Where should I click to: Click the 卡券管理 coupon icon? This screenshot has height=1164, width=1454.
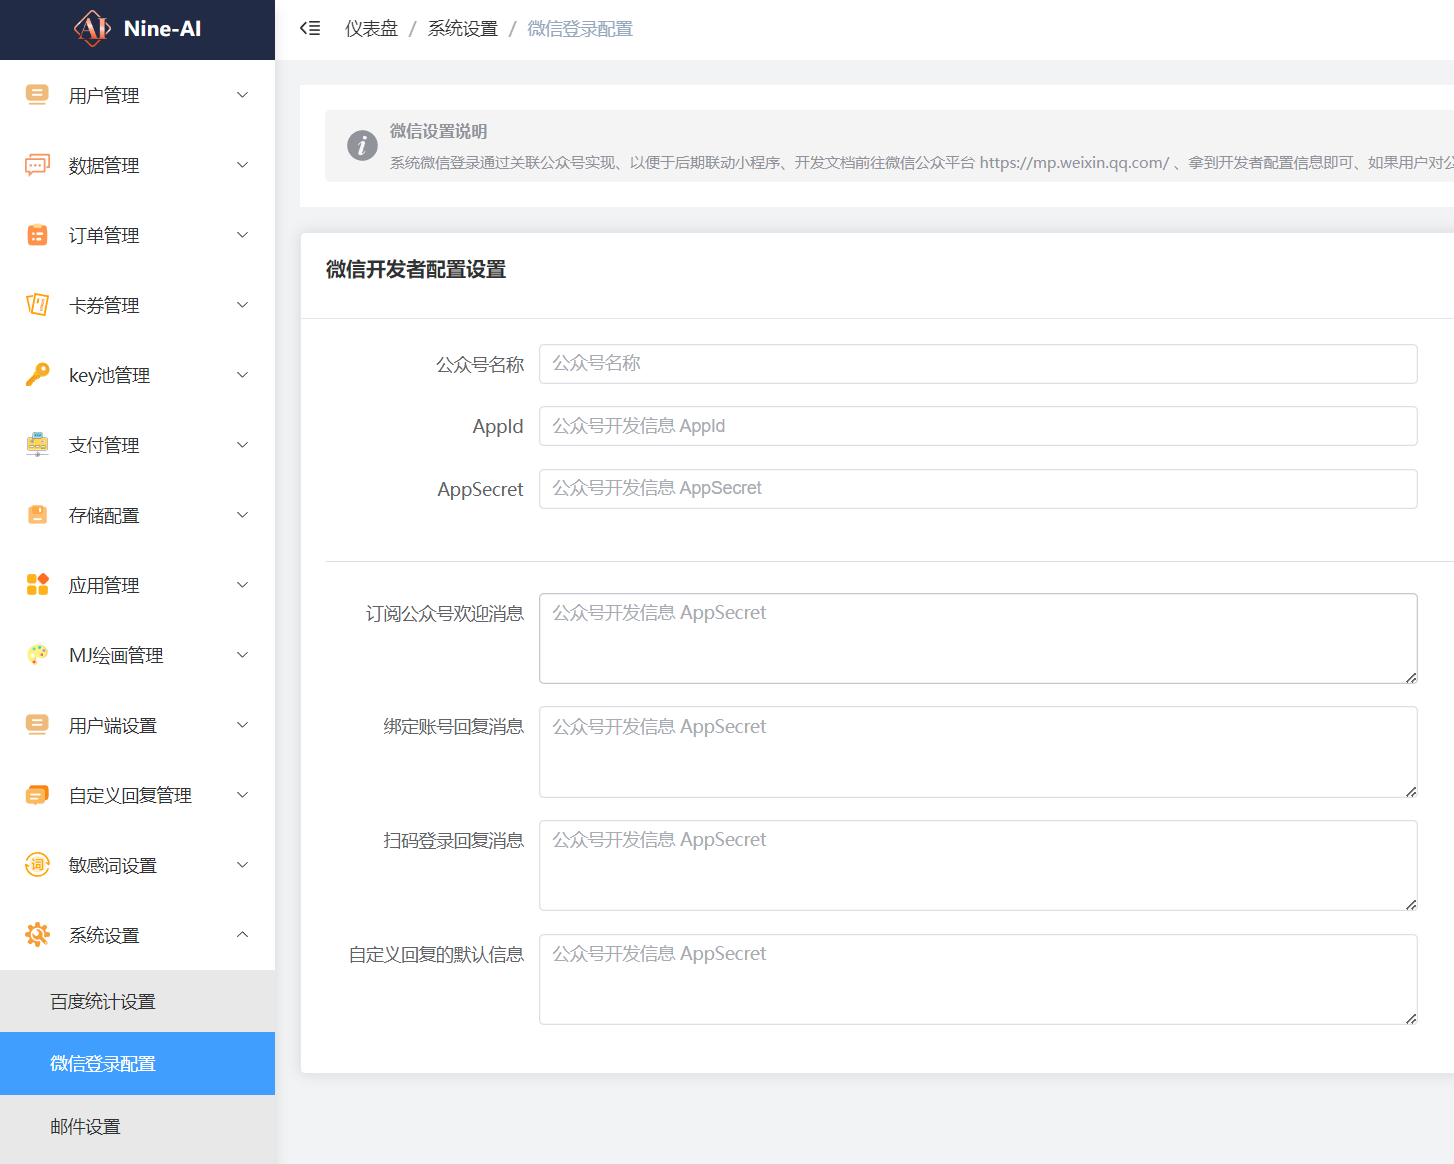tap(37, 305)
